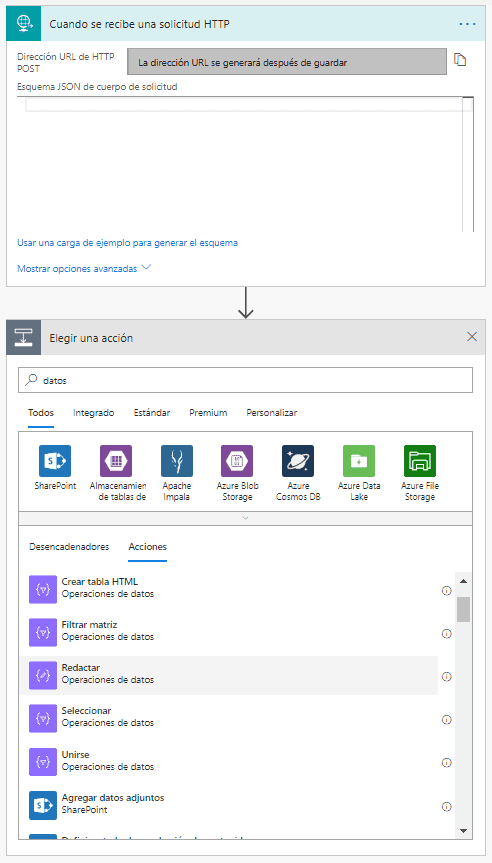Open the Desencadenadores tab
This screenshot has height=863, width=492.
69,547
